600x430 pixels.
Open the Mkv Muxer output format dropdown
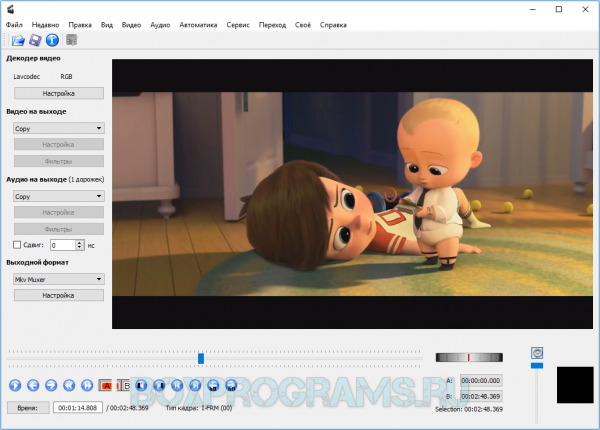coord(59,279)
